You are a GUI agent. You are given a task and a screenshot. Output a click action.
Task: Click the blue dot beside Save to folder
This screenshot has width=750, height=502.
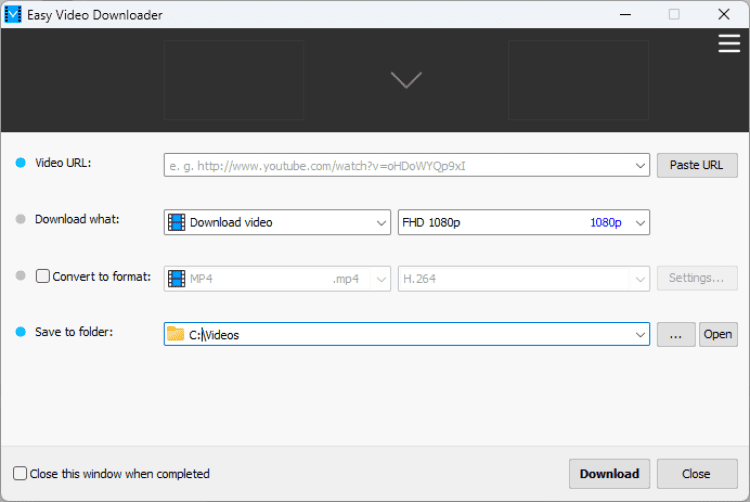coord(21,332)
